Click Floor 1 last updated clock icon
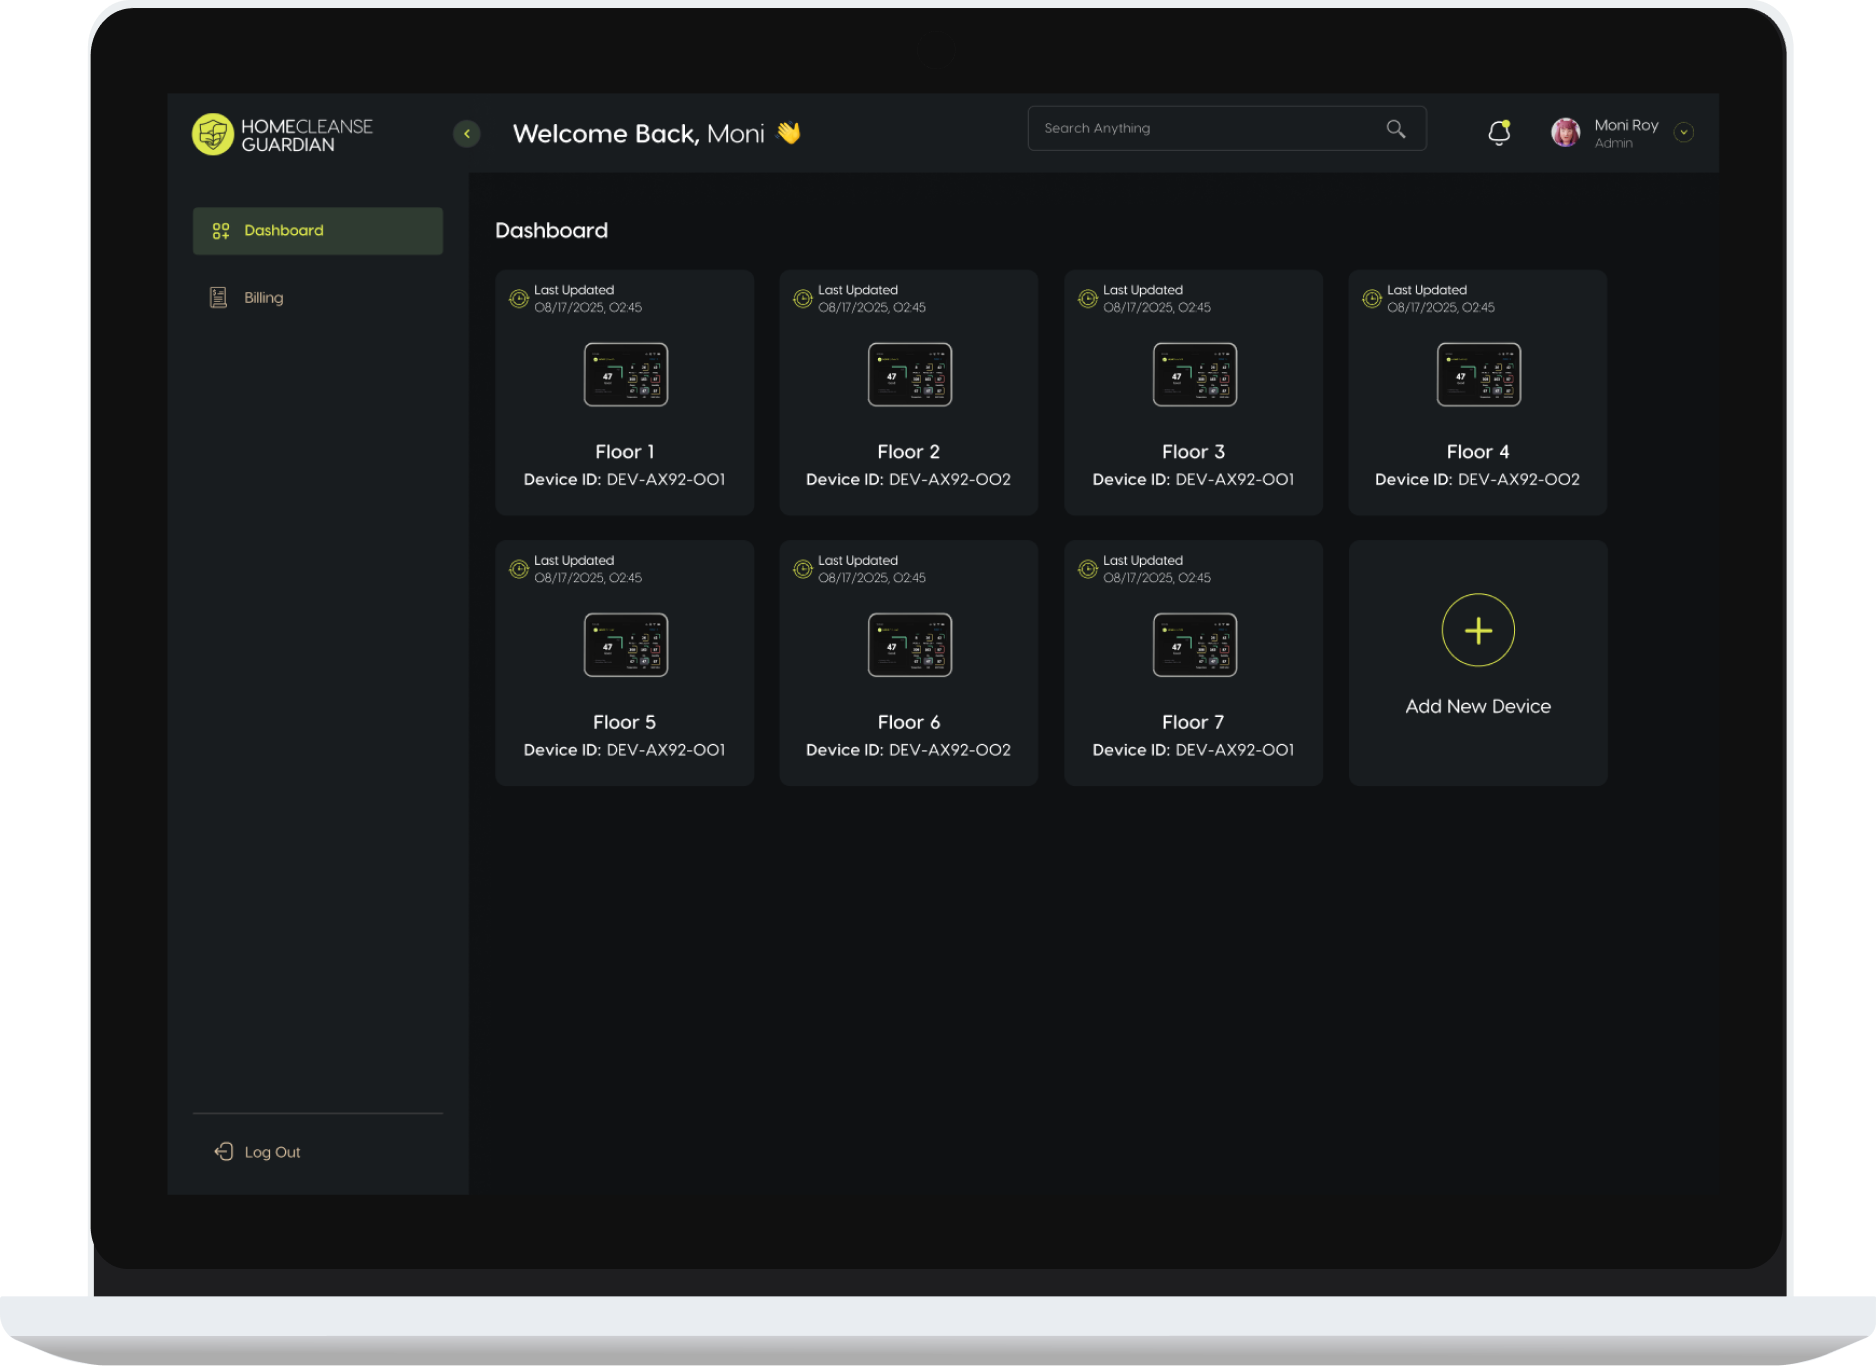1876x1366 pixels. pyautogui.click(x=518, y=299)
